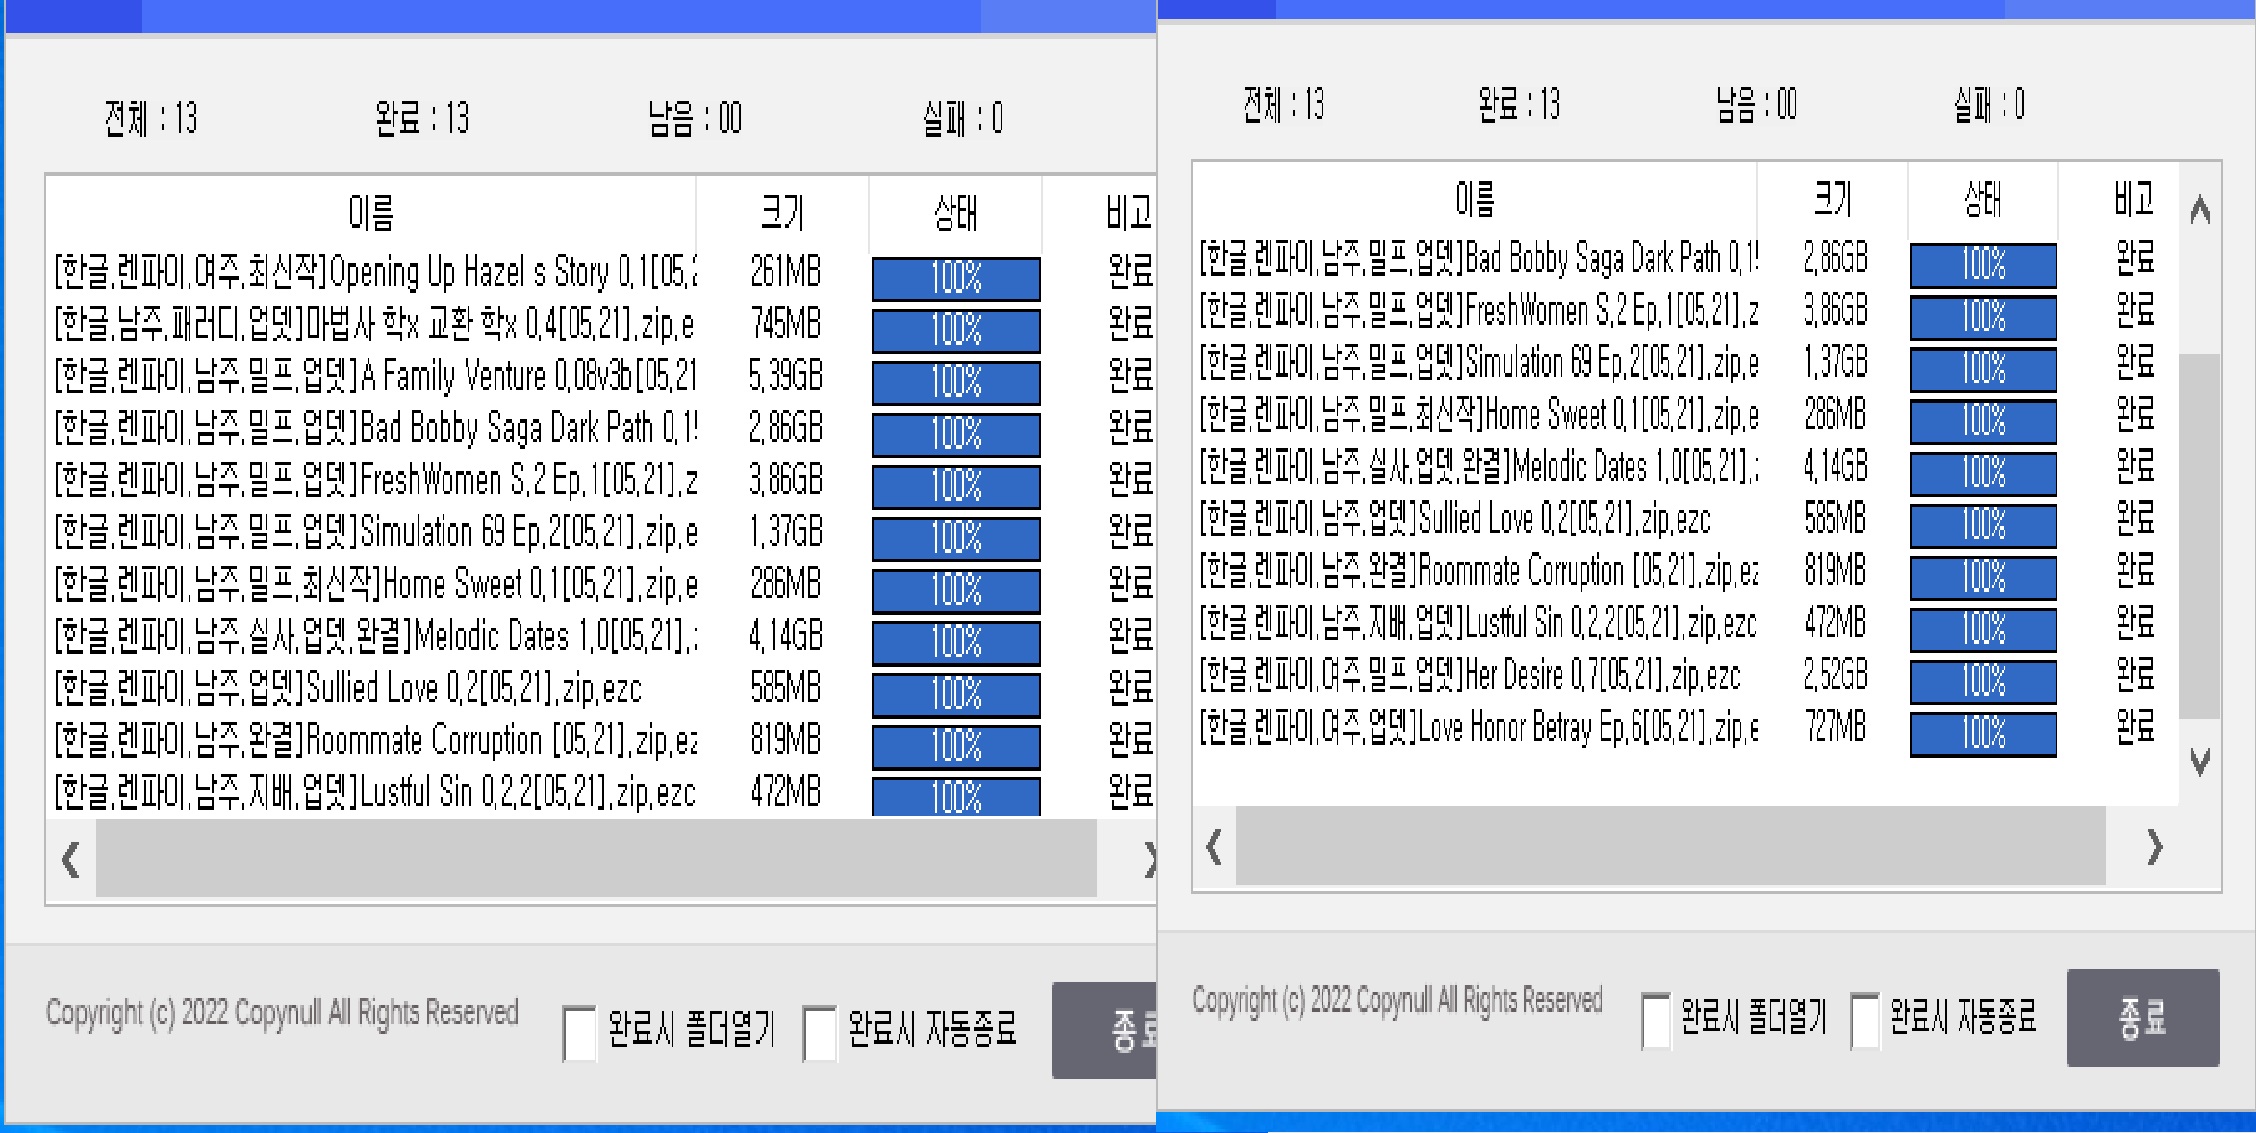Click right arrow of right window's horizontal scrollbar

coord(2154,847)
